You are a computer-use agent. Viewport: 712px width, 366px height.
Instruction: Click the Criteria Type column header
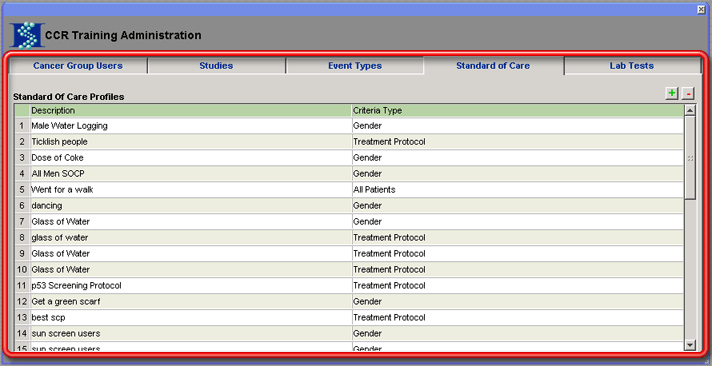coord(518,111)
